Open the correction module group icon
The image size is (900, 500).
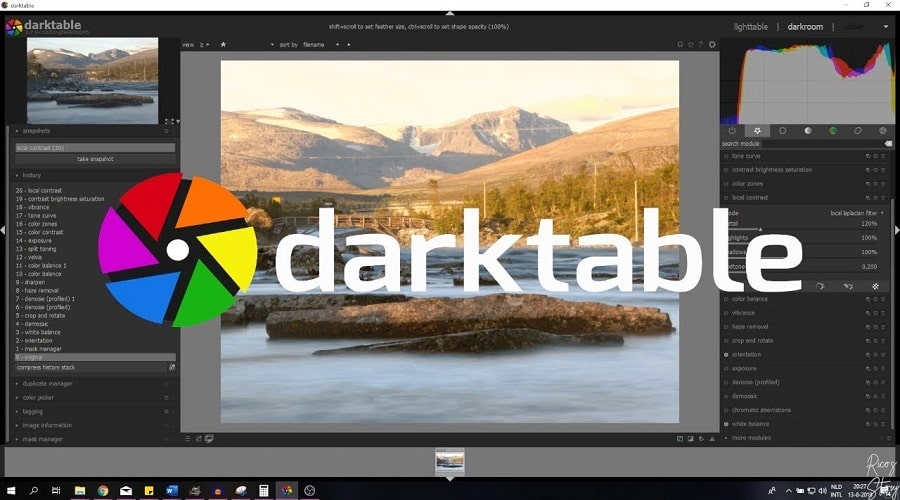click(x=858, y=131)
